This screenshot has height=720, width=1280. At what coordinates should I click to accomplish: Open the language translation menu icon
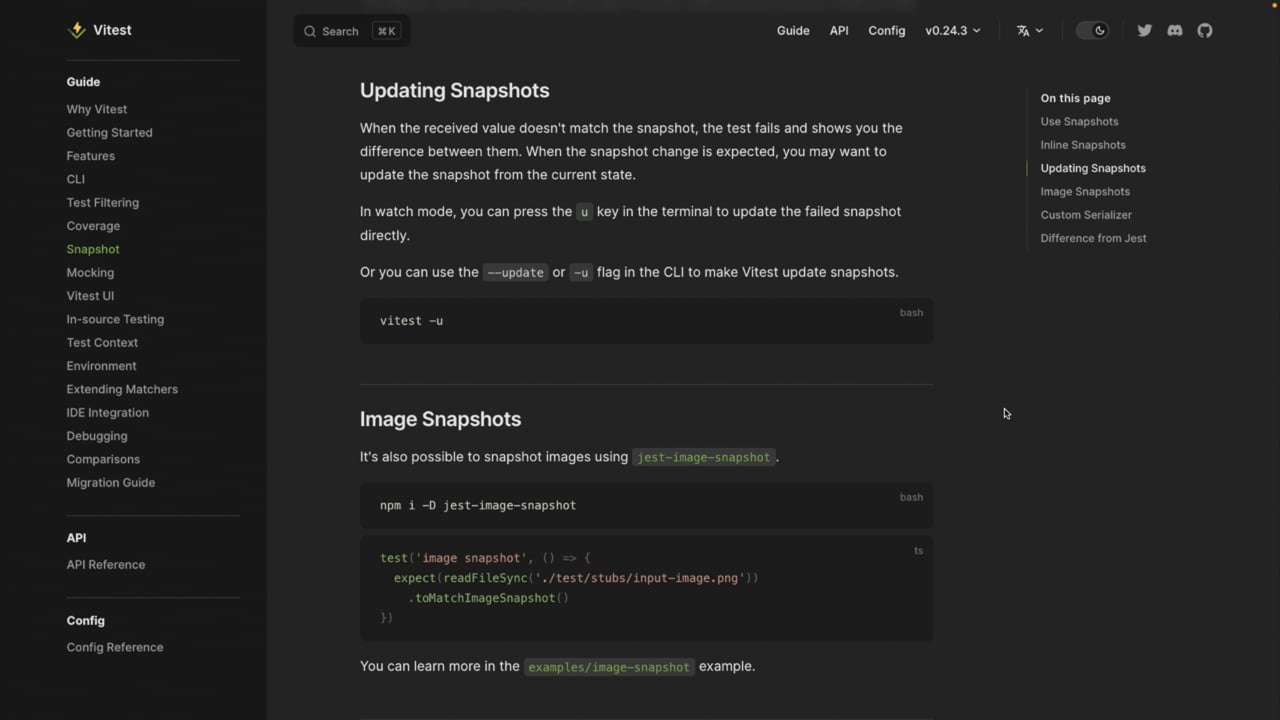coord(1023,31)
